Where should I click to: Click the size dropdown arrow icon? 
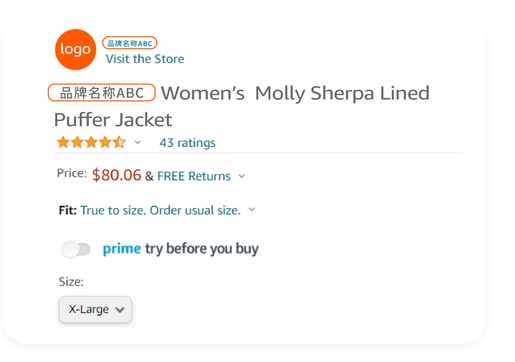[x=120, y=310]
